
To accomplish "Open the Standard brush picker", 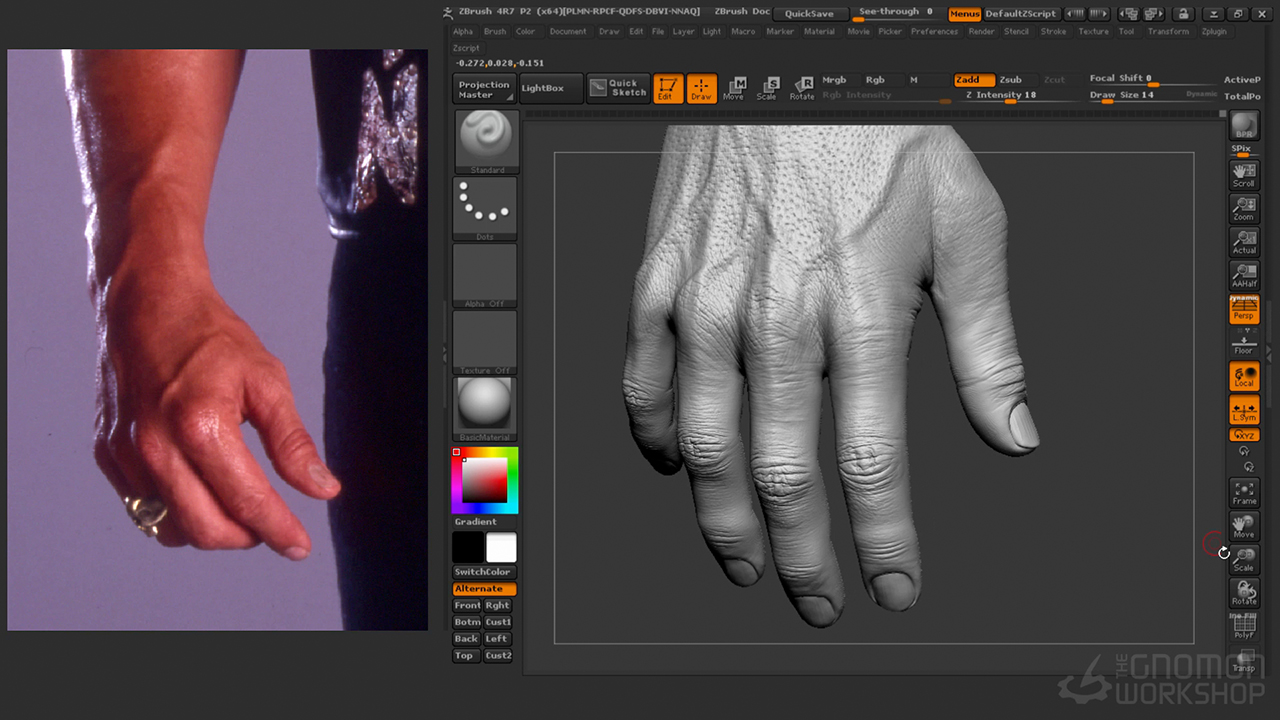I will [486, 141].
